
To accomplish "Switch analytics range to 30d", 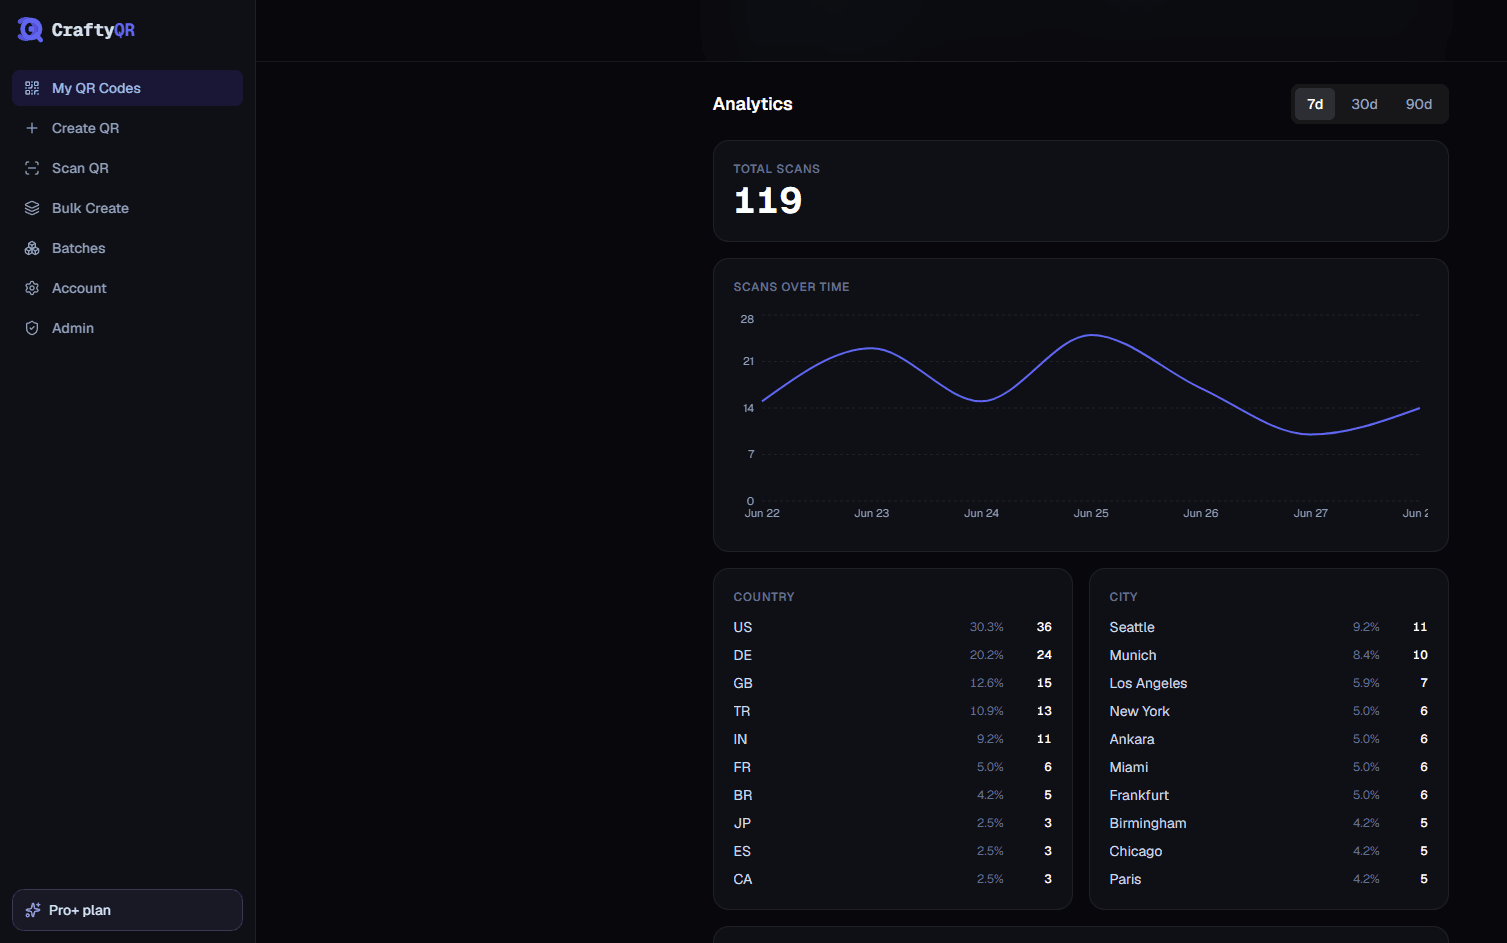I will tap(1364, 104).
